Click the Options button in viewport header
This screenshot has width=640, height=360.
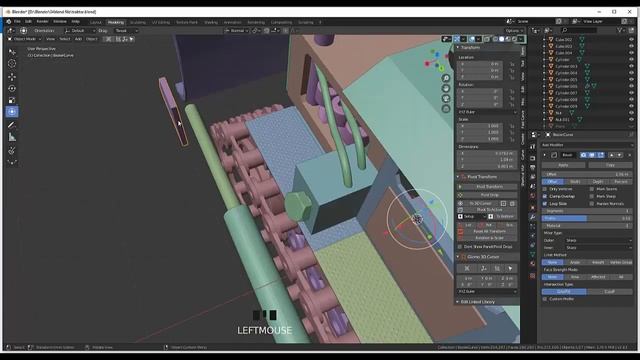point(513,31)
